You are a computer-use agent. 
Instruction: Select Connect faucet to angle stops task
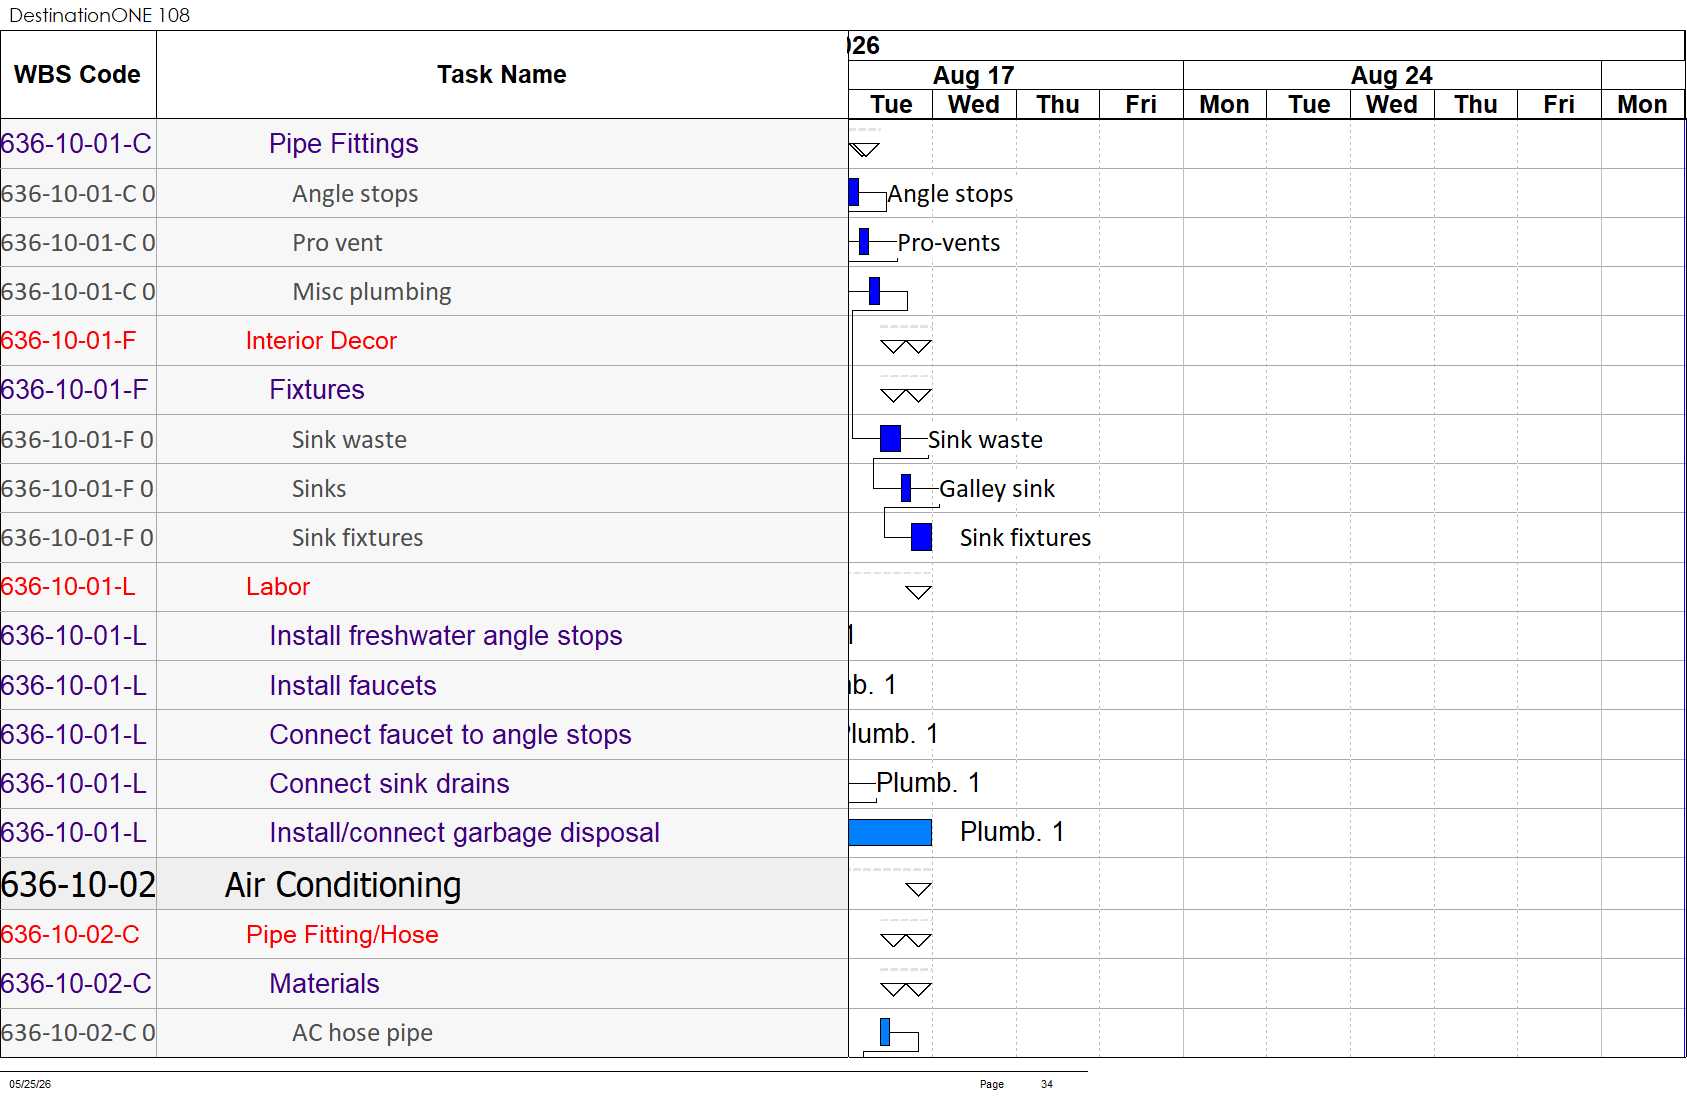[x=450, y=735]
